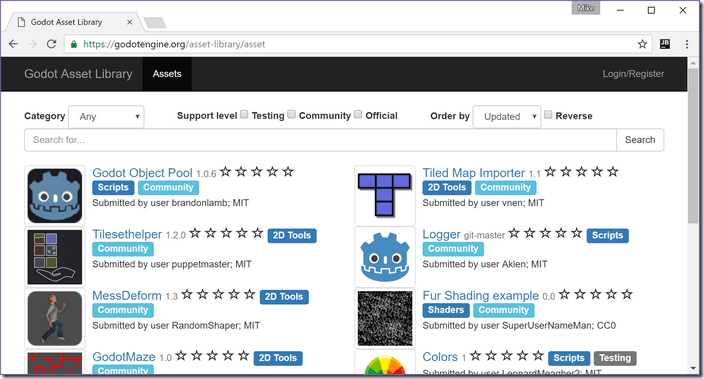This screenshot has height=379, width=704.
Task: Enable the Testing support level checkbox
Action: [x=244, y=115]
